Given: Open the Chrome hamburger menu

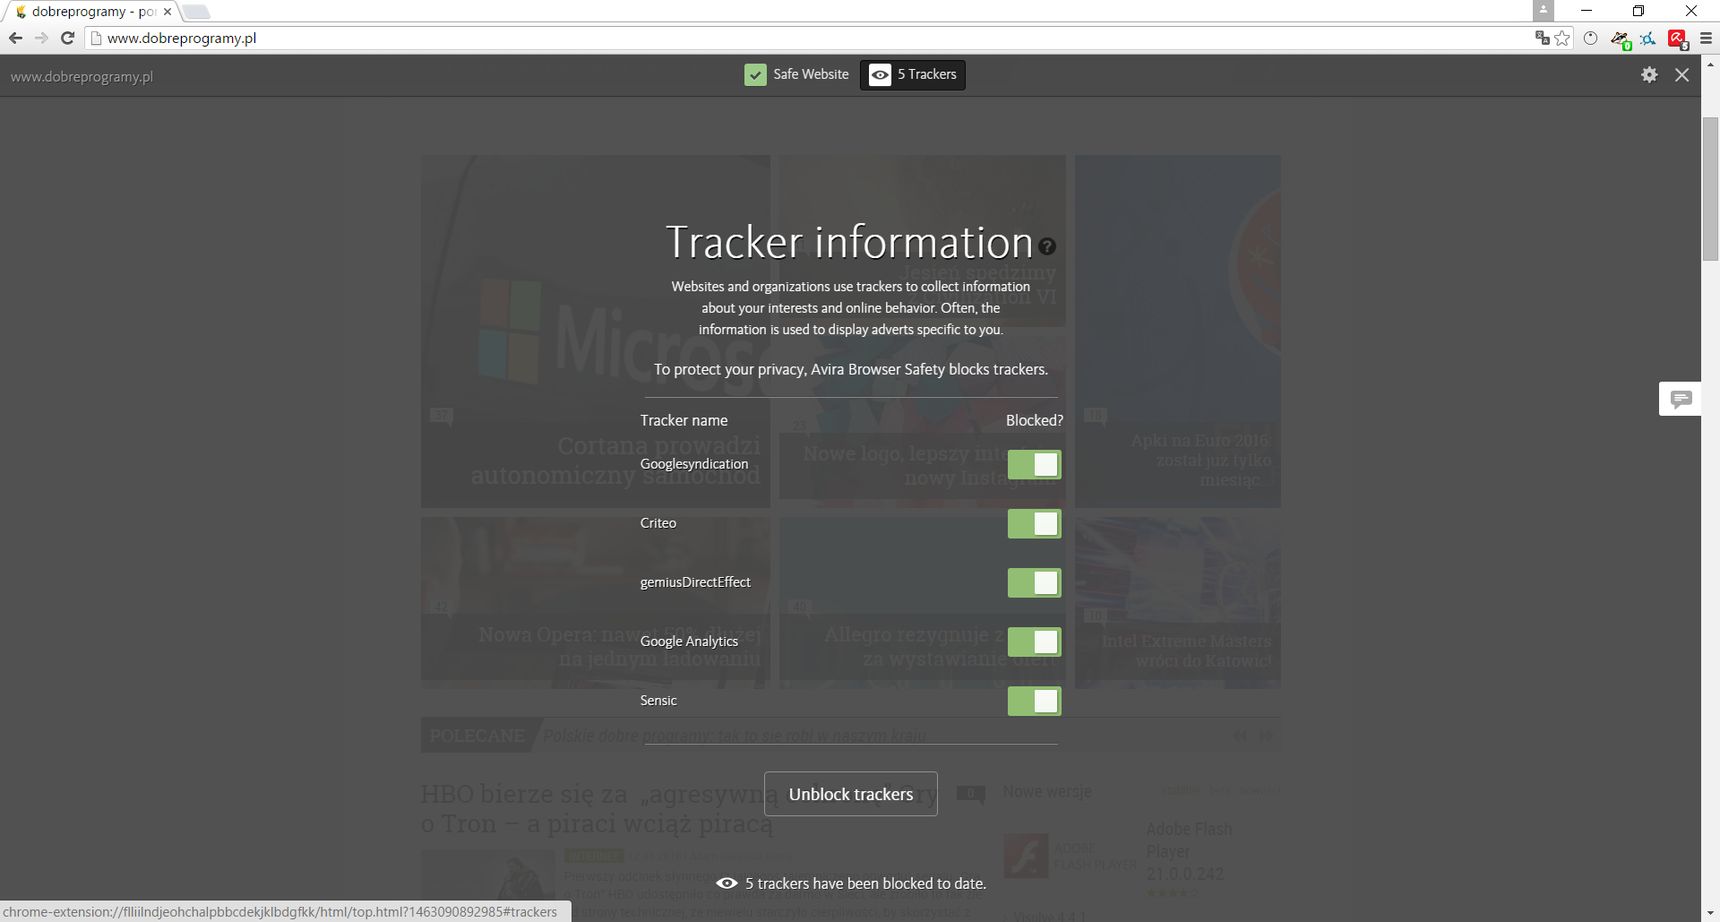Looking at the screenshot, I should 1706,38.
